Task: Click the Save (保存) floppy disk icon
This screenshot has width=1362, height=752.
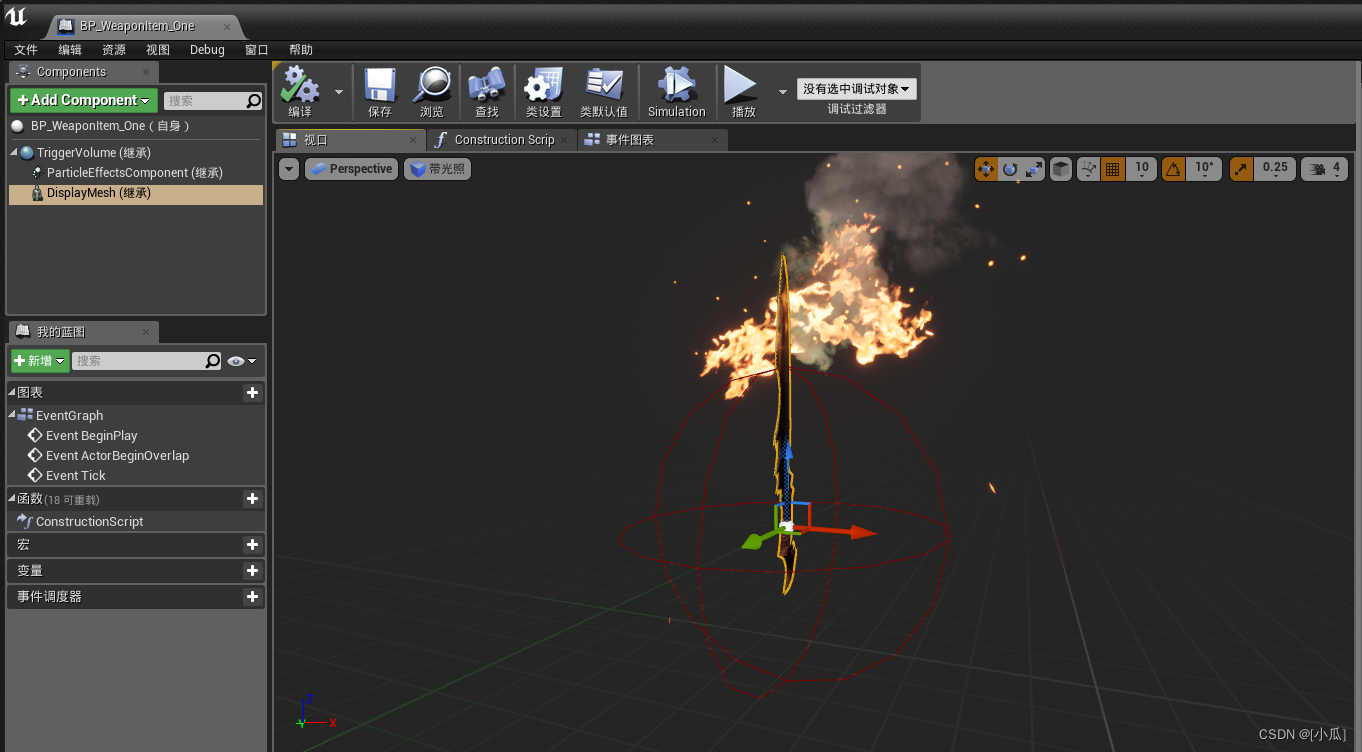Action: [380, 86]
